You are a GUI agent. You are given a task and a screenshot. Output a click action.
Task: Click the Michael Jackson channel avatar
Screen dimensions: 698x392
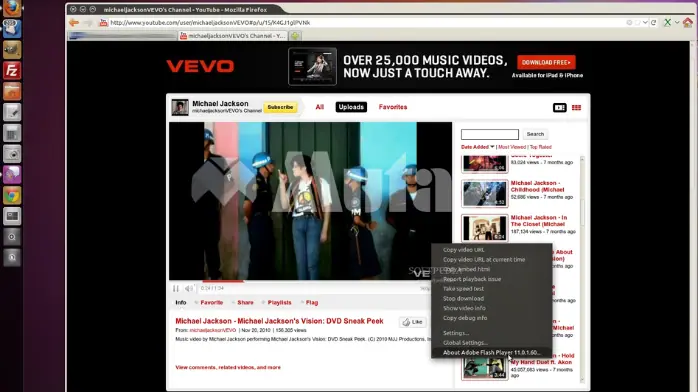click(x=180, y=107)
